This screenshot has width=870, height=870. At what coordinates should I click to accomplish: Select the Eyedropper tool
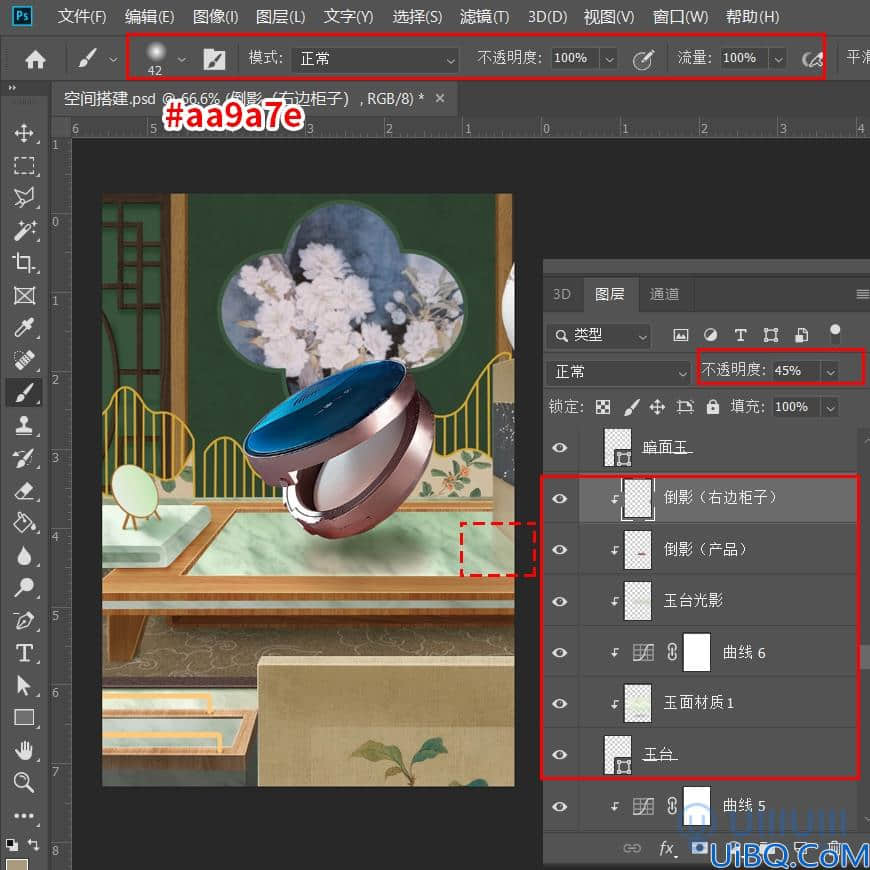(24, 327)
